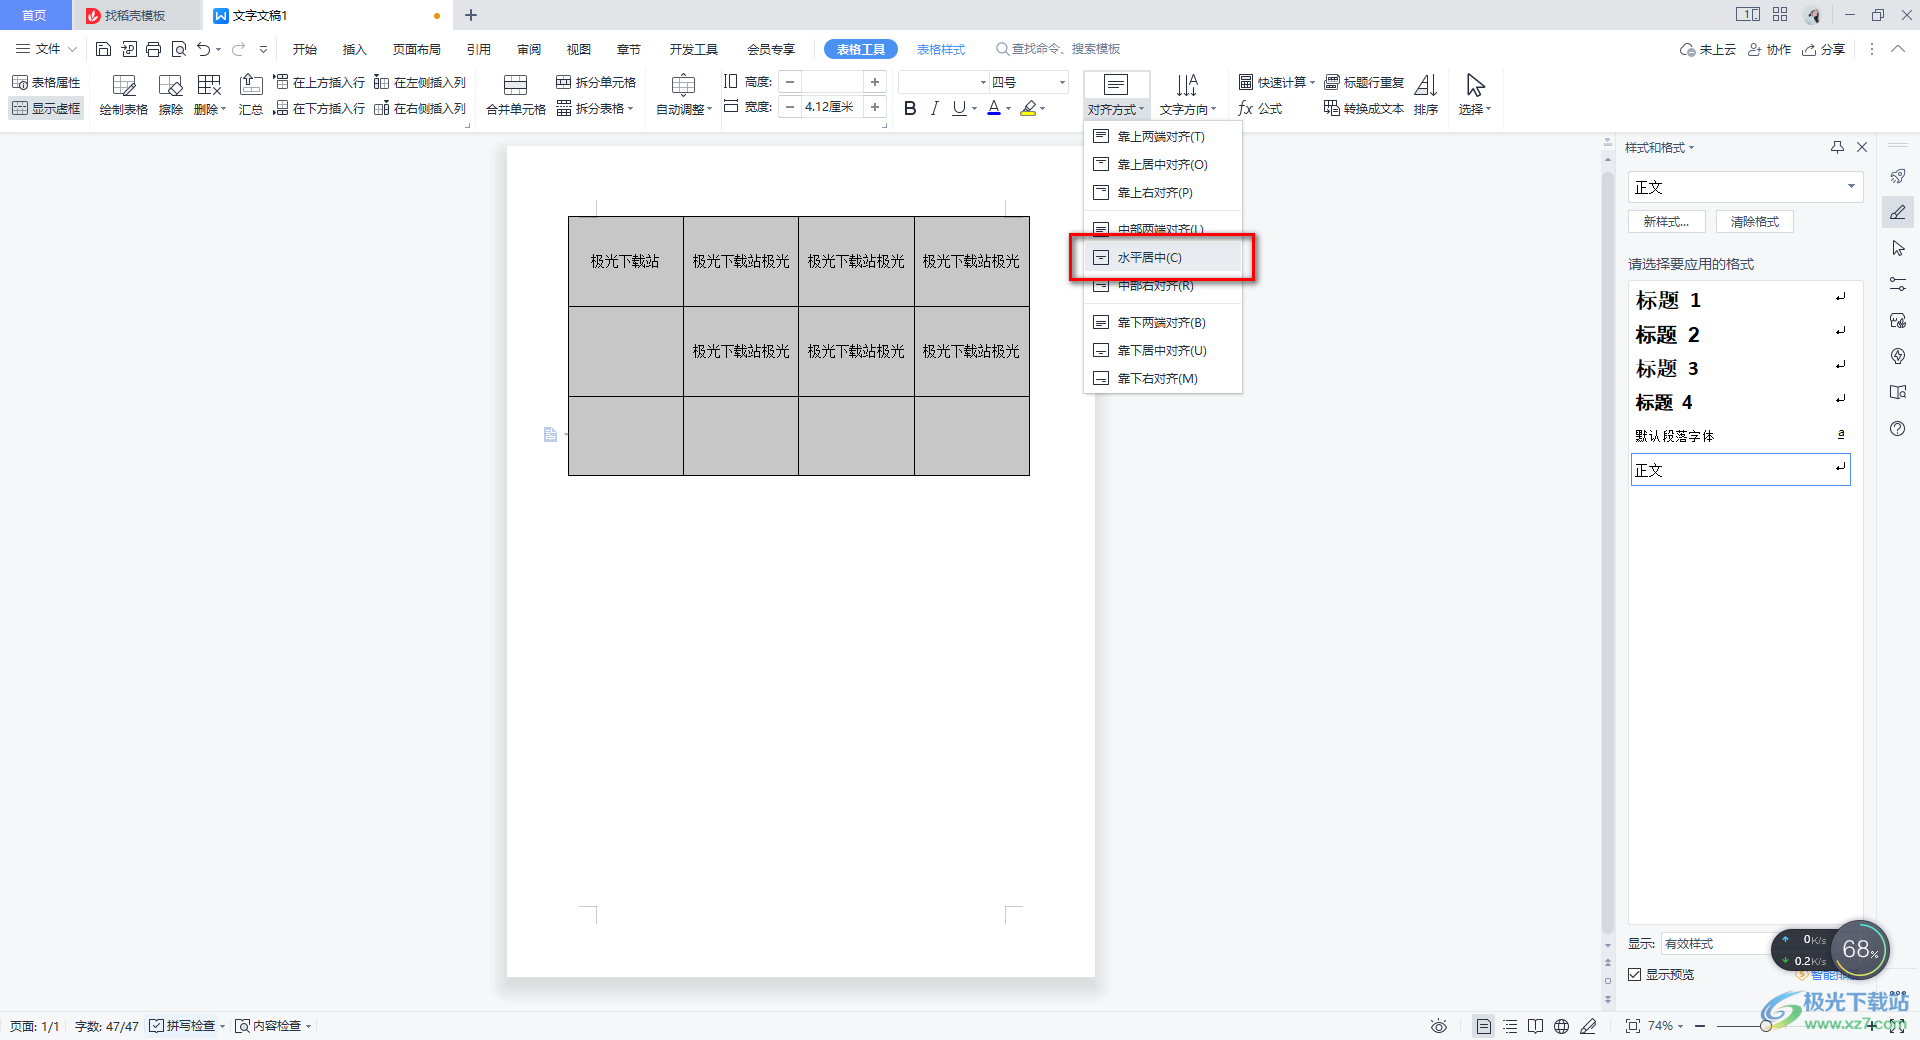The height and width of the screenshot is (1040, 1920).
Task: Apply the font color A swatch
Action: [x=994, y=108]
